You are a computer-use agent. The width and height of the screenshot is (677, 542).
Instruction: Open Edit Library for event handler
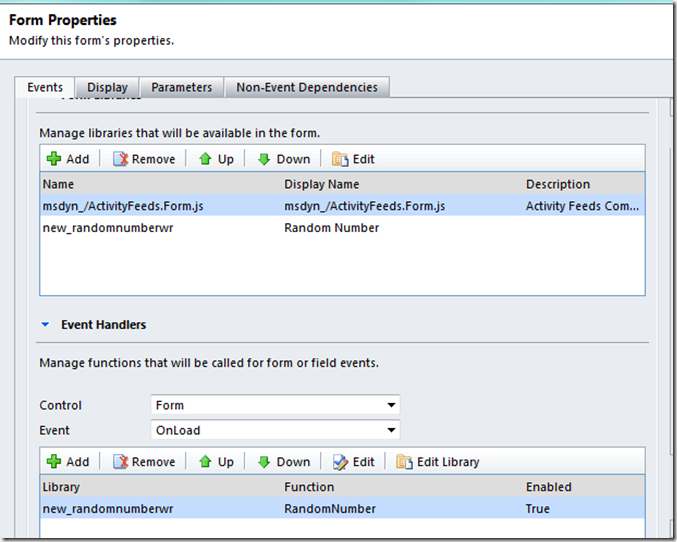437,462
